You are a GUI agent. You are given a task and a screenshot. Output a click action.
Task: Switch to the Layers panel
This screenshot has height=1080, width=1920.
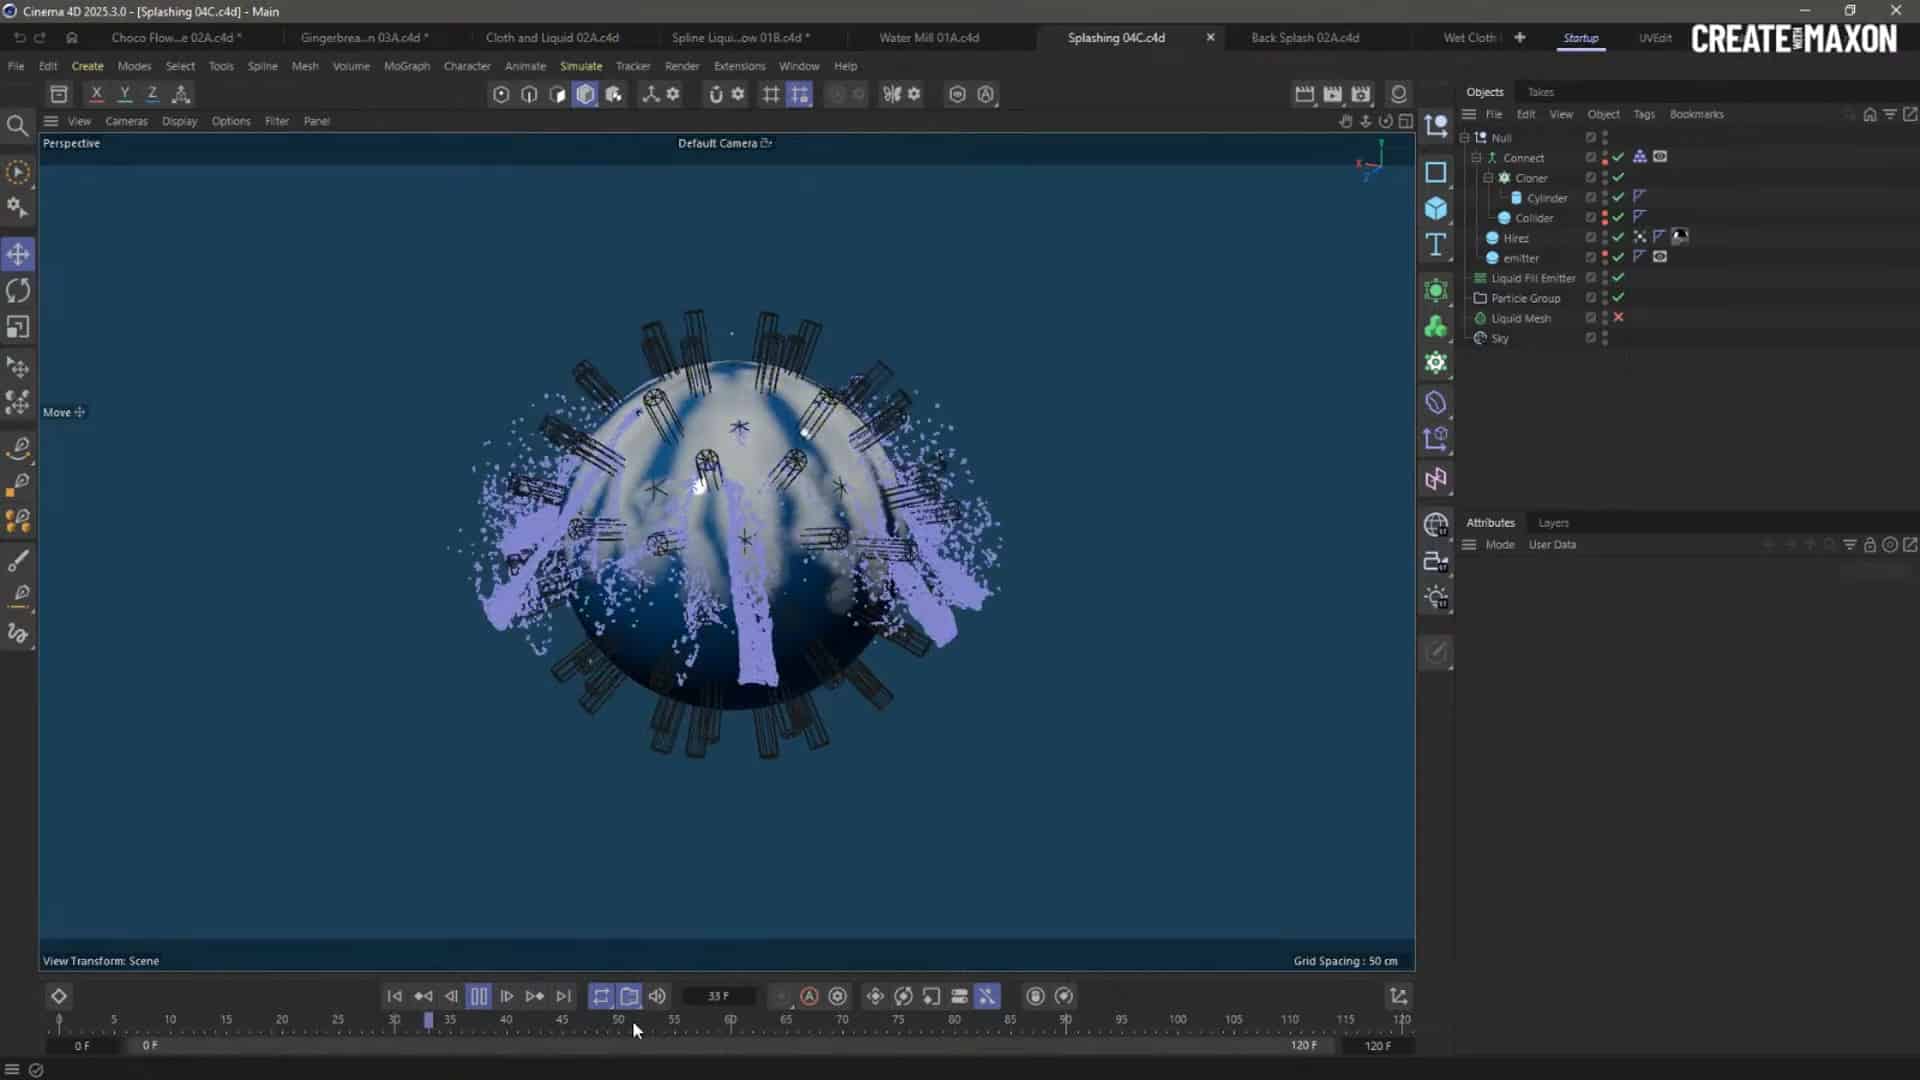click(1553, 522)
